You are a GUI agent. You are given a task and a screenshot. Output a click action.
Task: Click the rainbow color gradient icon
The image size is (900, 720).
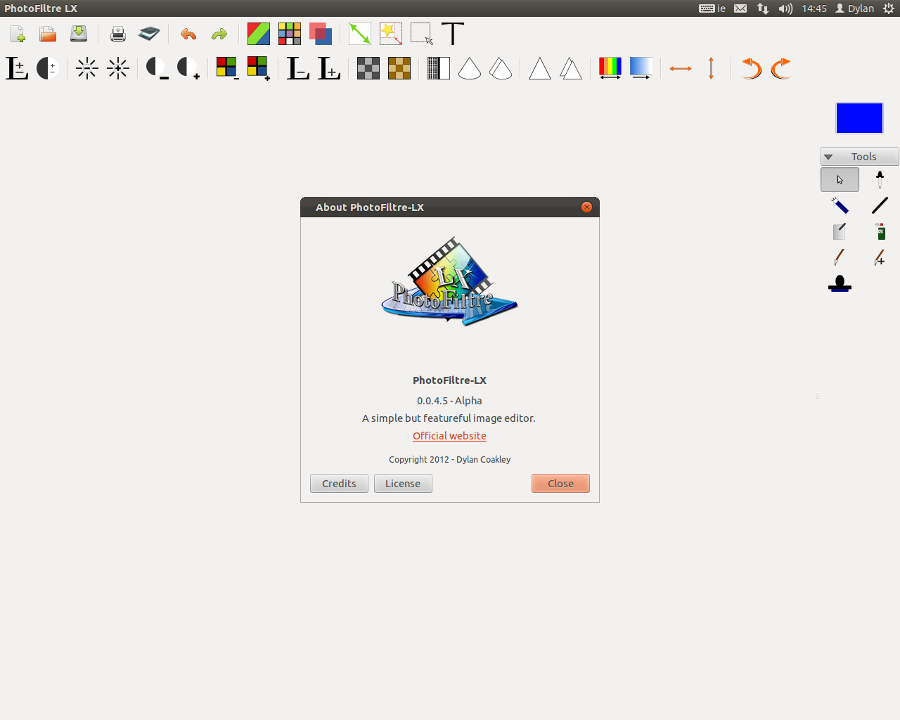tap(610, 68)
